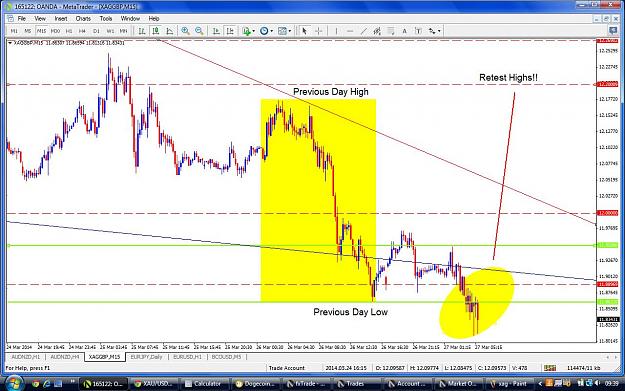The width and height of the screenshot is (625, 391).
Task: Switch to XAGGBP,M15 chart tab
Action: click(x=104, y=357)
